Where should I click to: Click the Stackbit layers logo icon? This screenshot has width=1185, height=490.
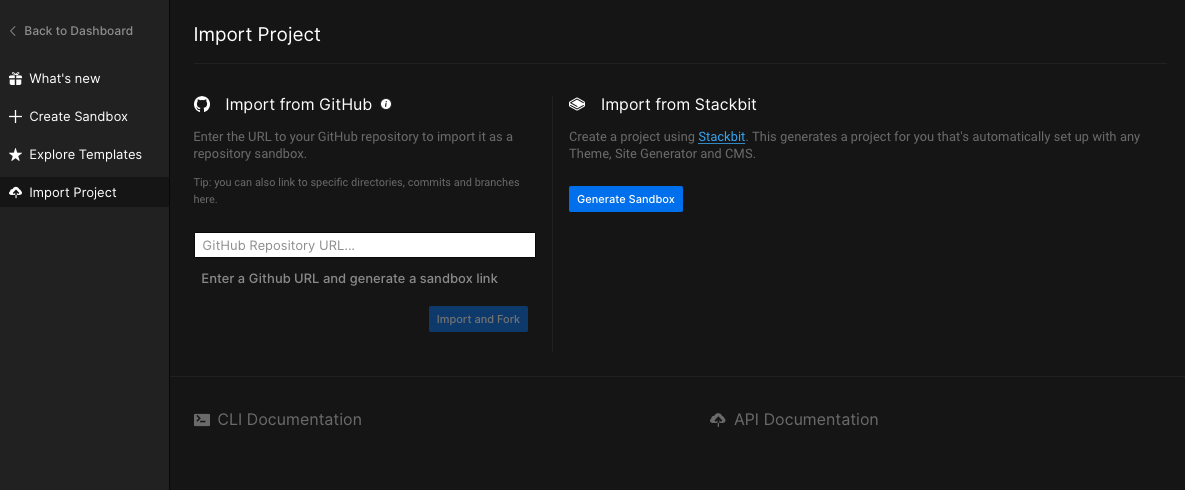click(577, 105)
